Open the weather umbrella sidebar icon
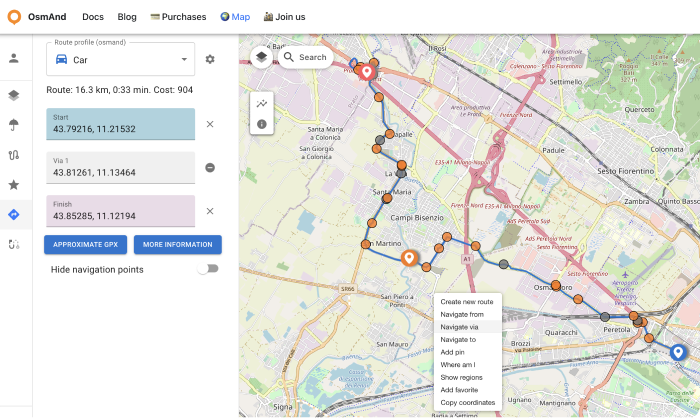The width and height of the screenshot is (700, 420). pyautogui.click(x=14, y=125)
